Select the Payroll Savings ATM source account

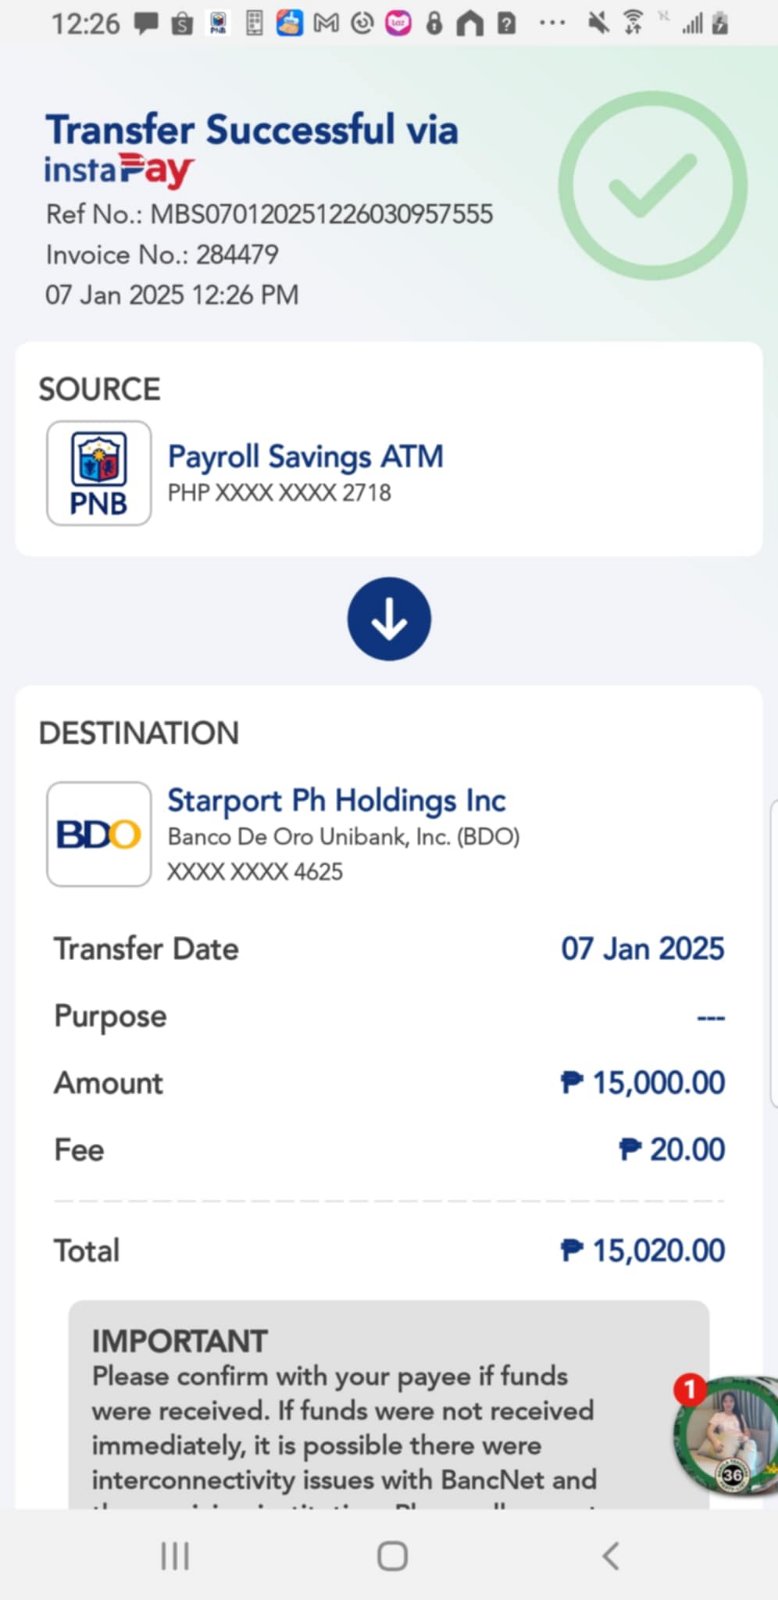tap(305, 457)
